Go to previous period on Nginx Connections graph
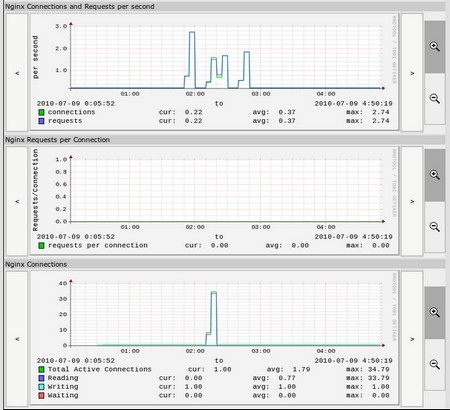Image resolution: width=450 pixels, height=410 pixels. (17, 339)
